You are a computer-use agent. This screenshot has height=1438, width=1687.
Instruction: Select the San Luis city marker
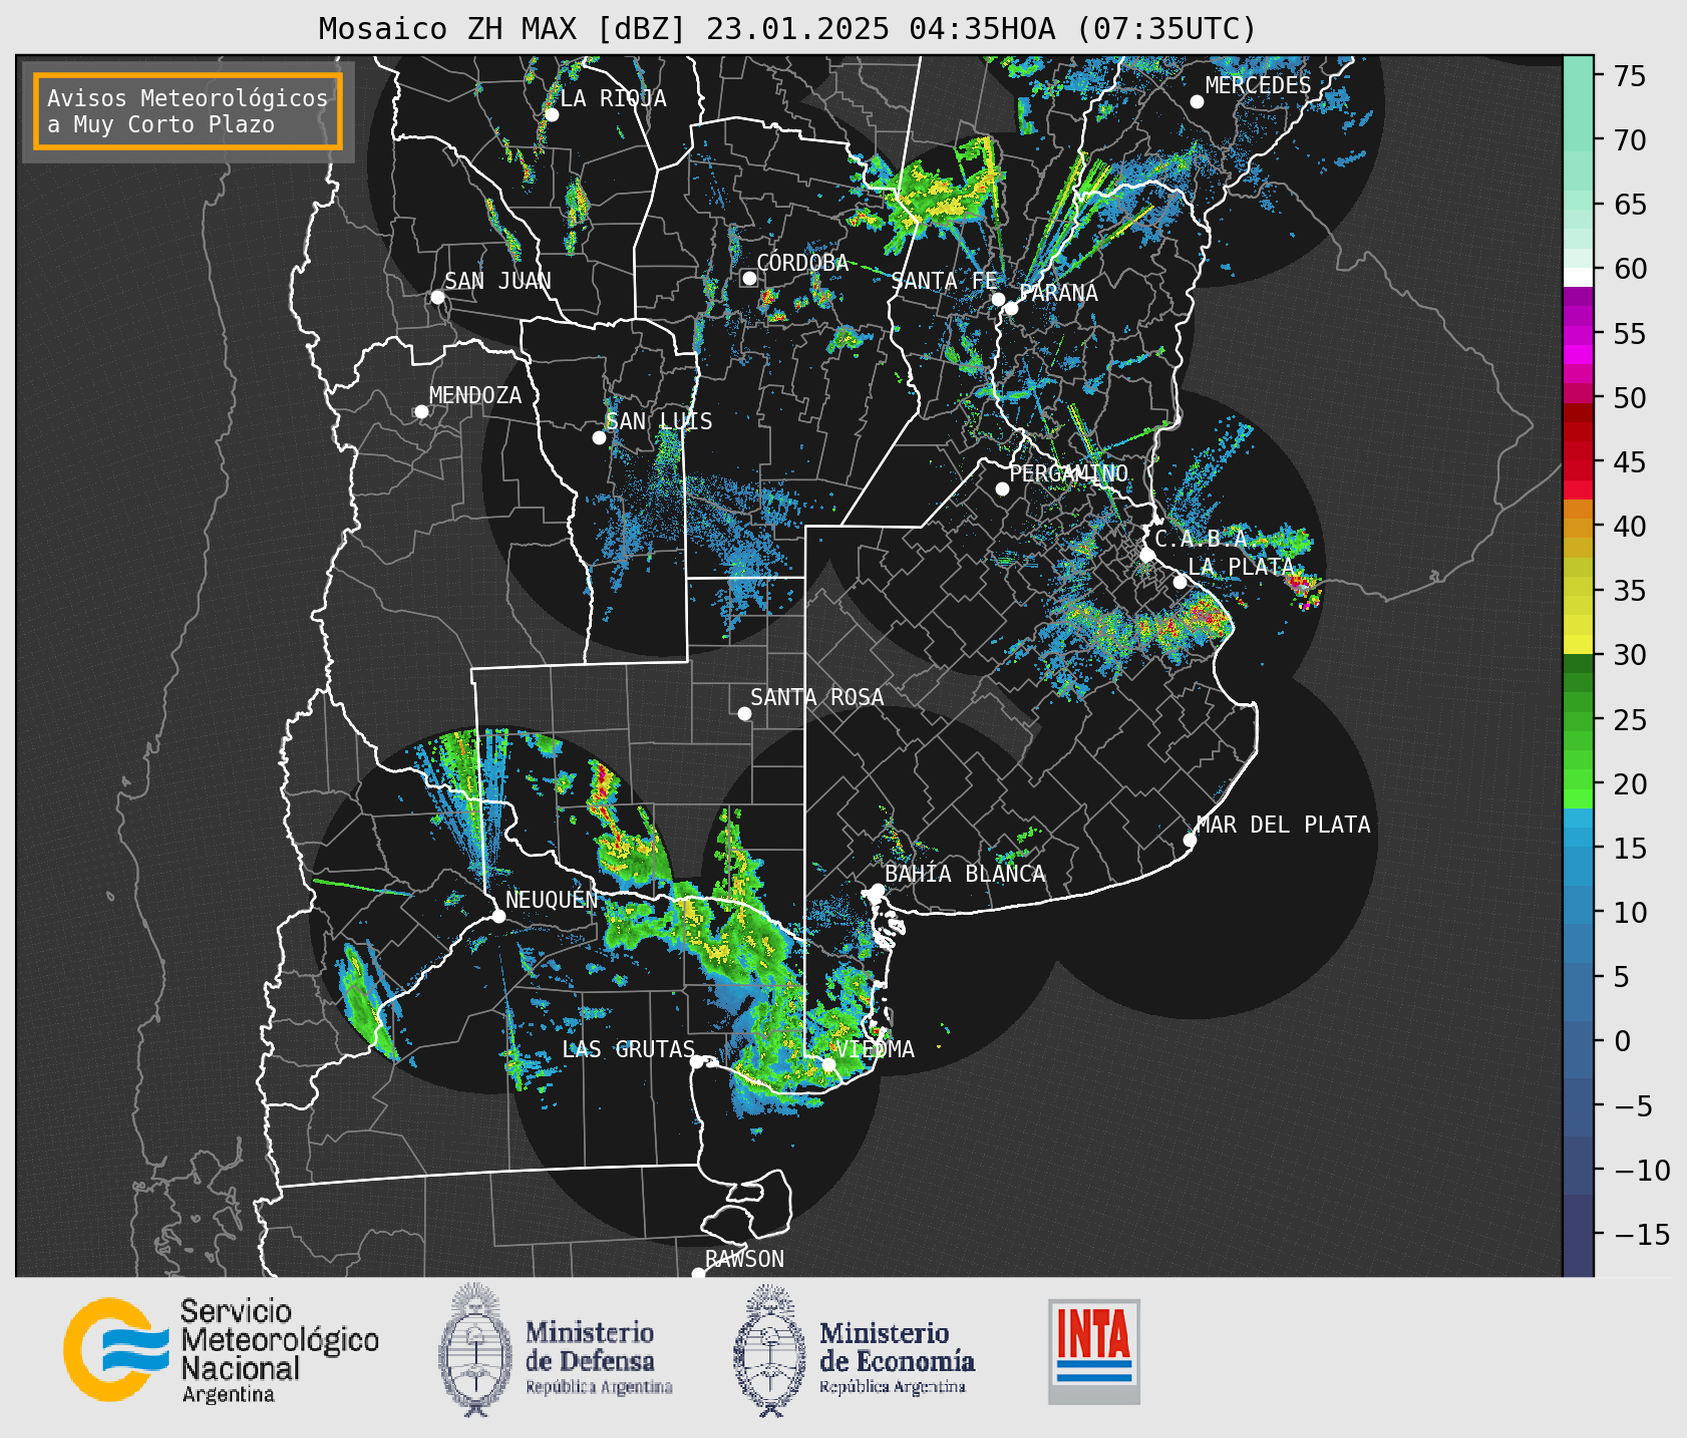click(599, 438)
